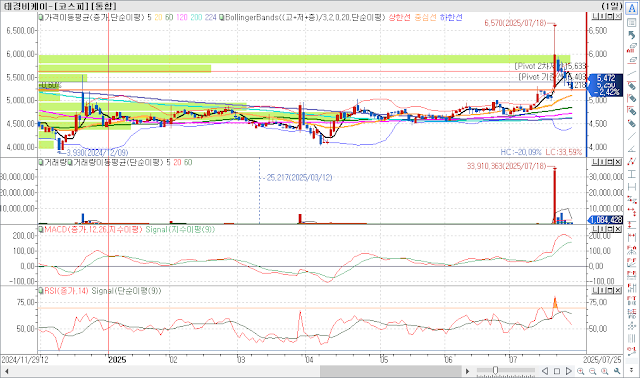Click the 상한선 Bollinger upper band label
The width and height of the screenshot is (640, 378).
click(x=399, y=17)
